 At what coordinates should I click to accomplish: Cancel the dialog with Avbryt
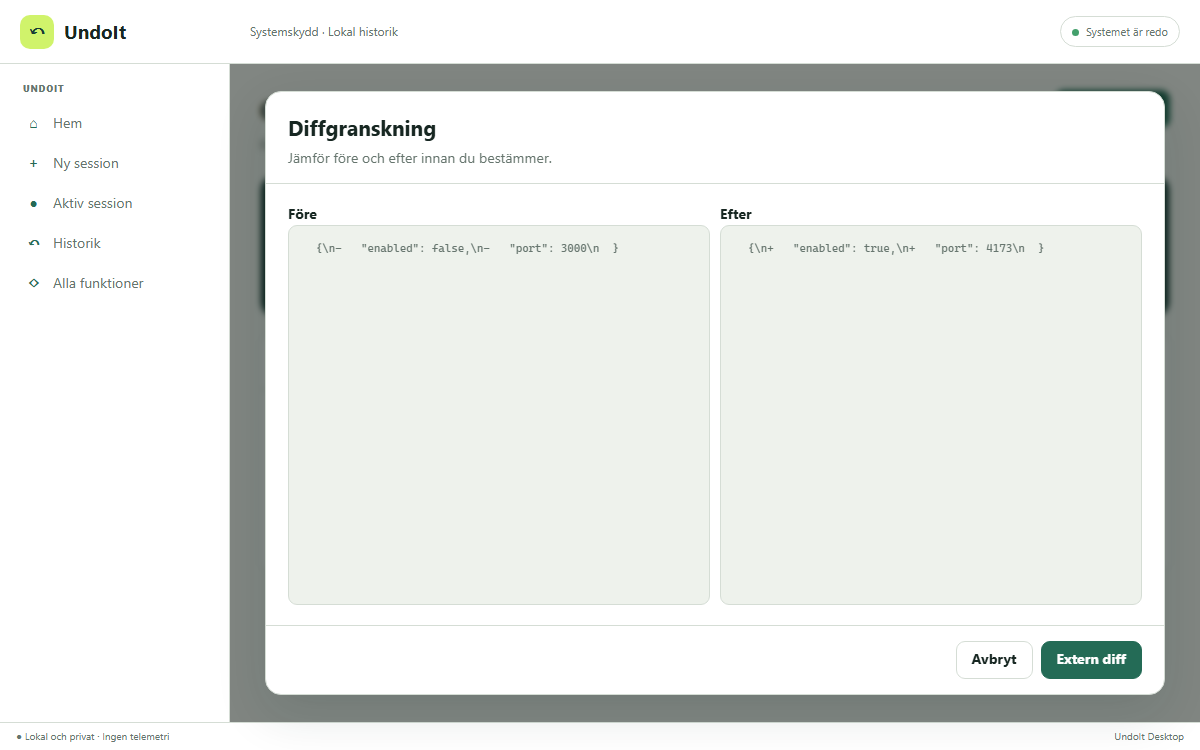pyautogui.click(x=994, y=660)
